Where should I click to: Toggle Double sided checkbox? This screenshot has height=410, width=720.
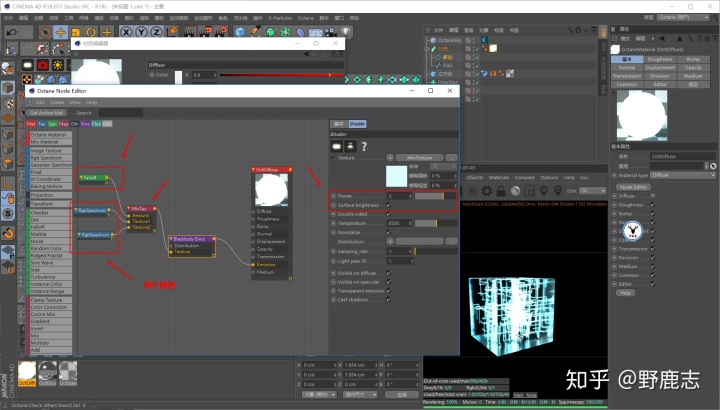(389, 213)
